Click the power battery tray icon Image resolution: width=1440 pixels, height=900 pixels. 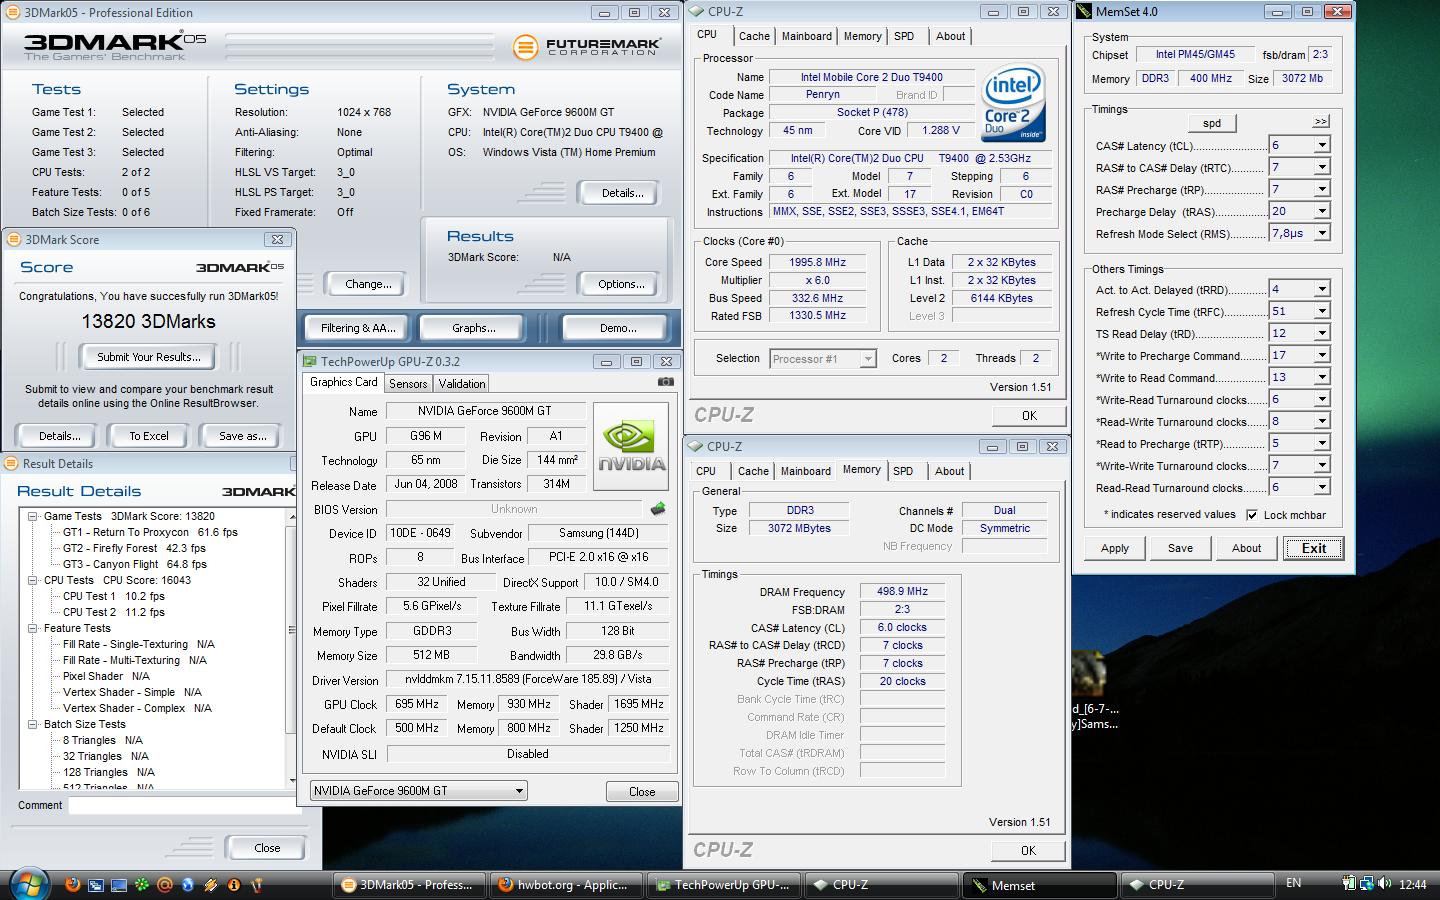[1350, 884]
